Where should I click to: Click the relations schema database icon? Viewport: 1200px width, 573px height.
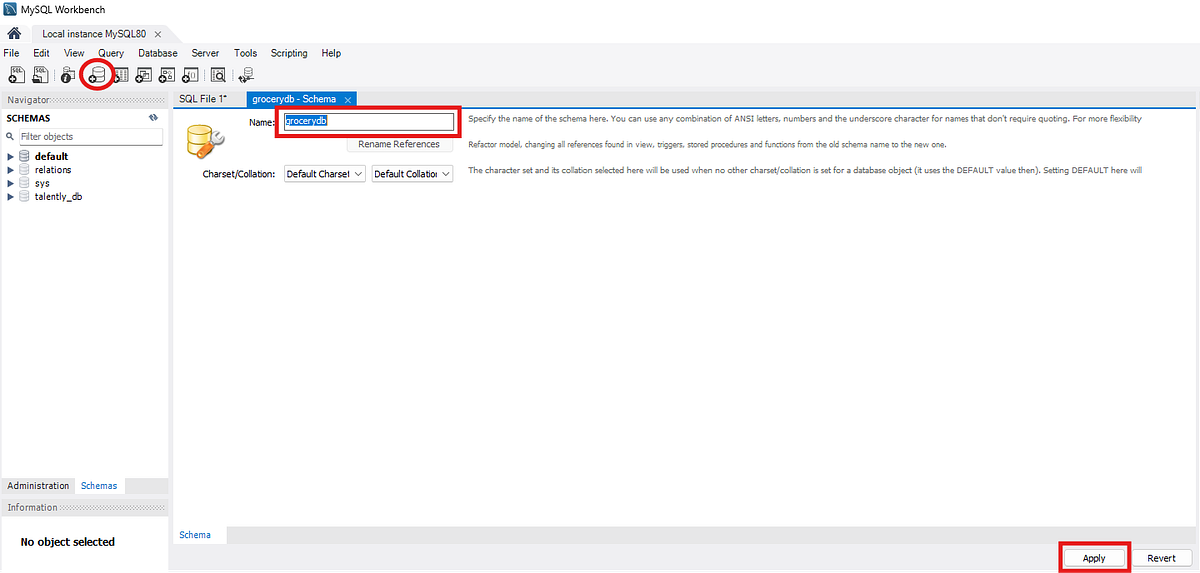[x=25, y=170]
